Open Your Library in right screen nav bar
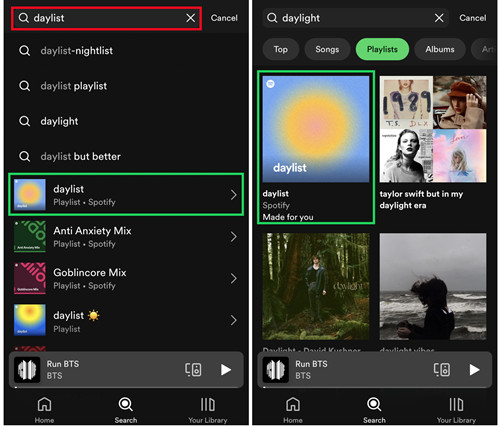 (456, 410)
